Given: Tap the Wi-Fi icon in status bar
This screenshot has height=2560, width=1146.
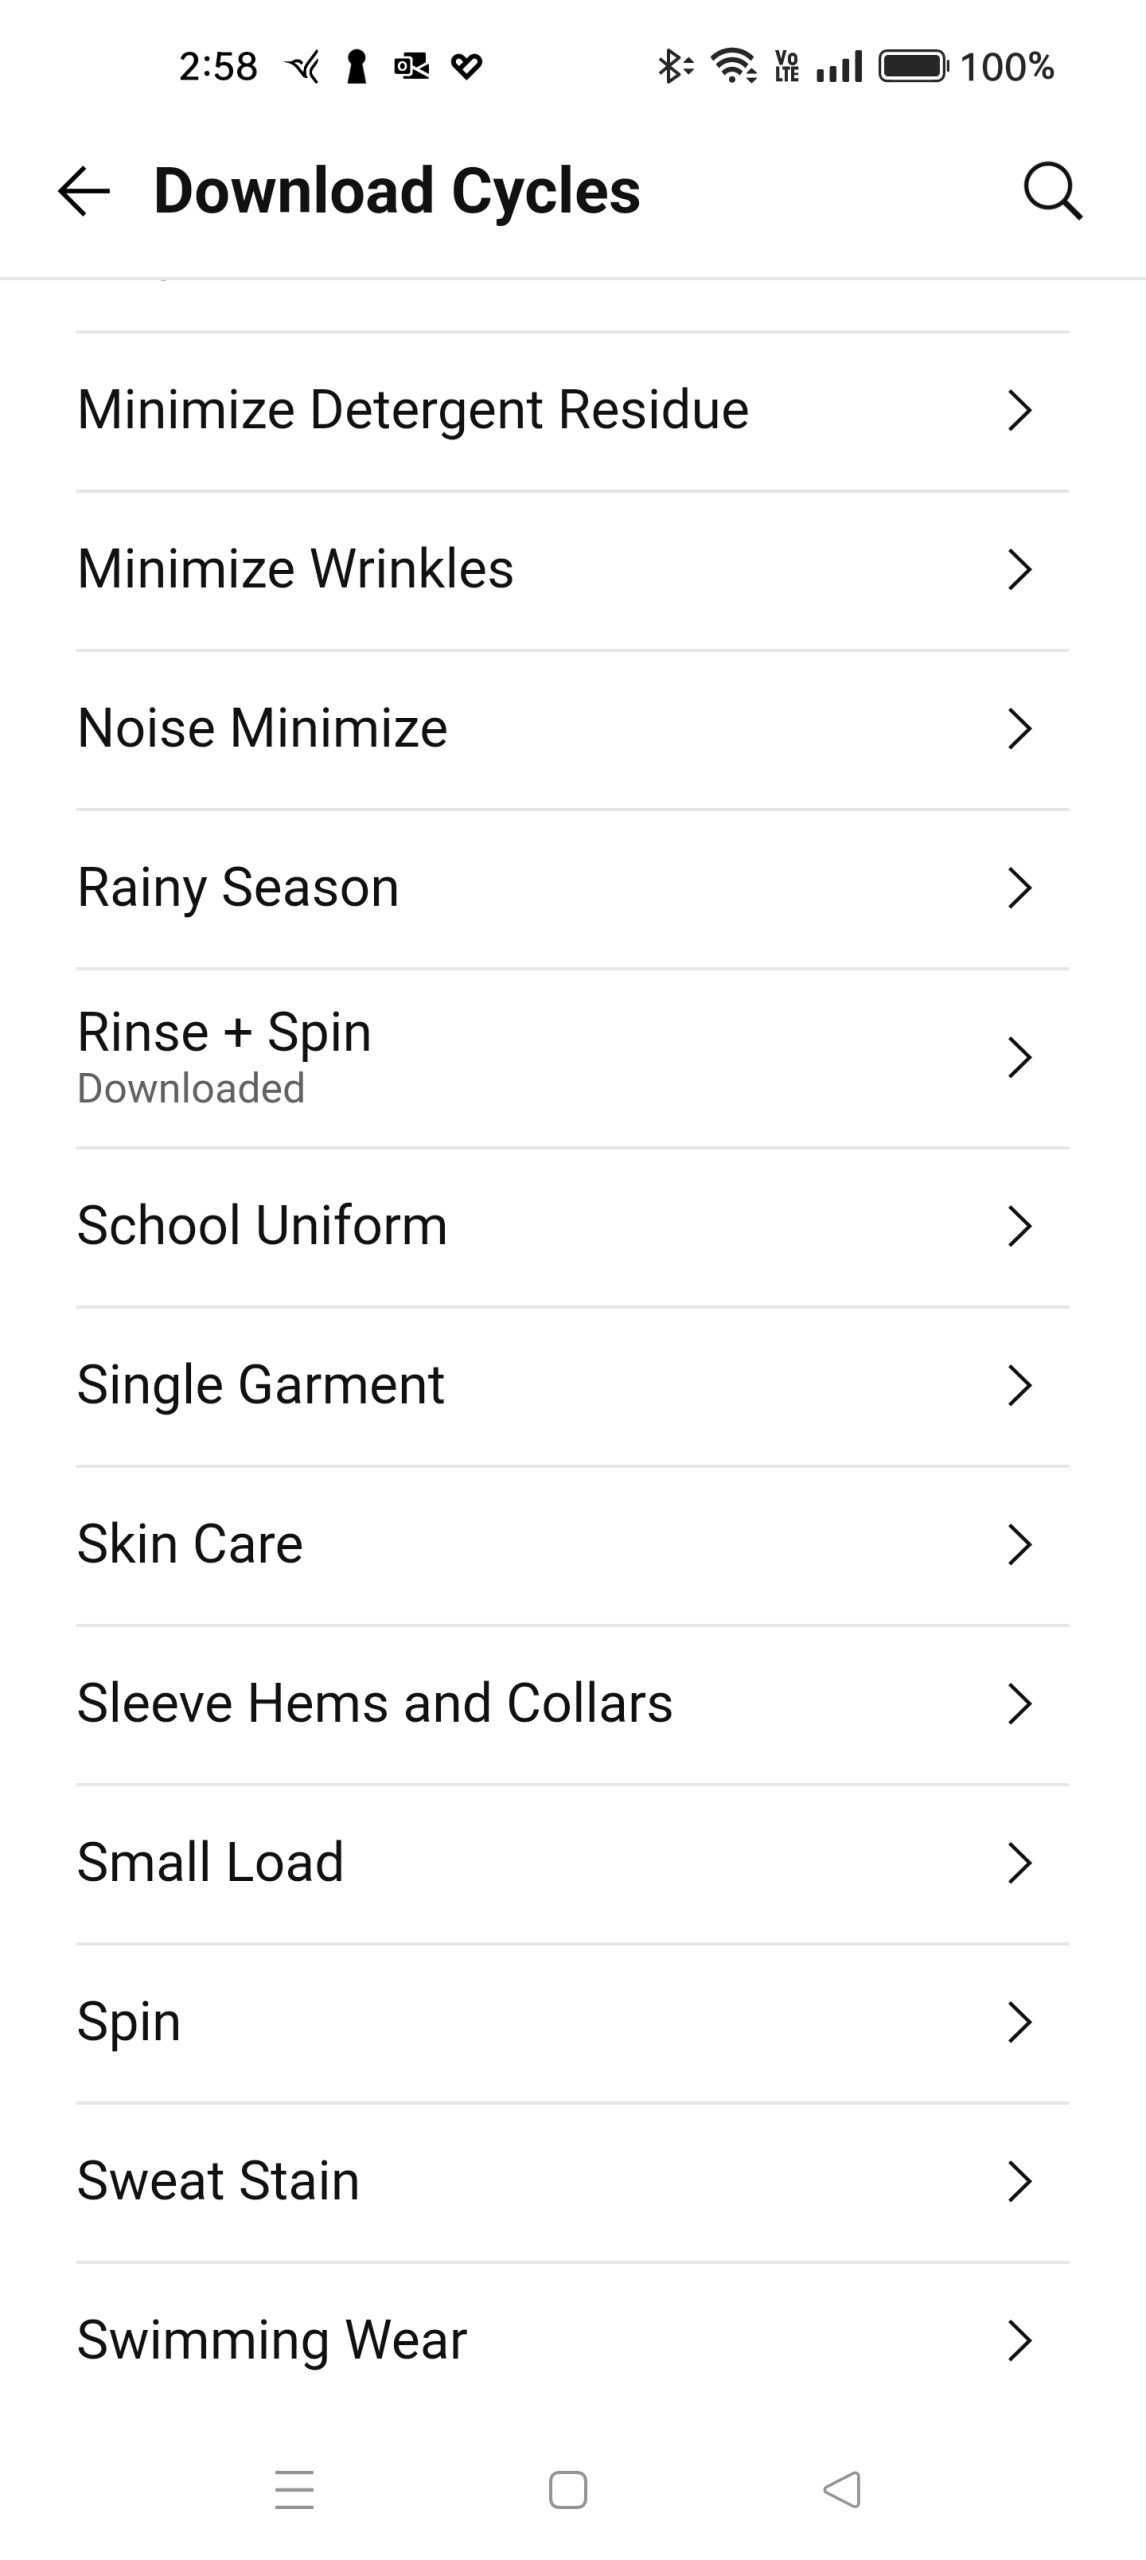Looking at the screenshot, I should pos(733,67).
